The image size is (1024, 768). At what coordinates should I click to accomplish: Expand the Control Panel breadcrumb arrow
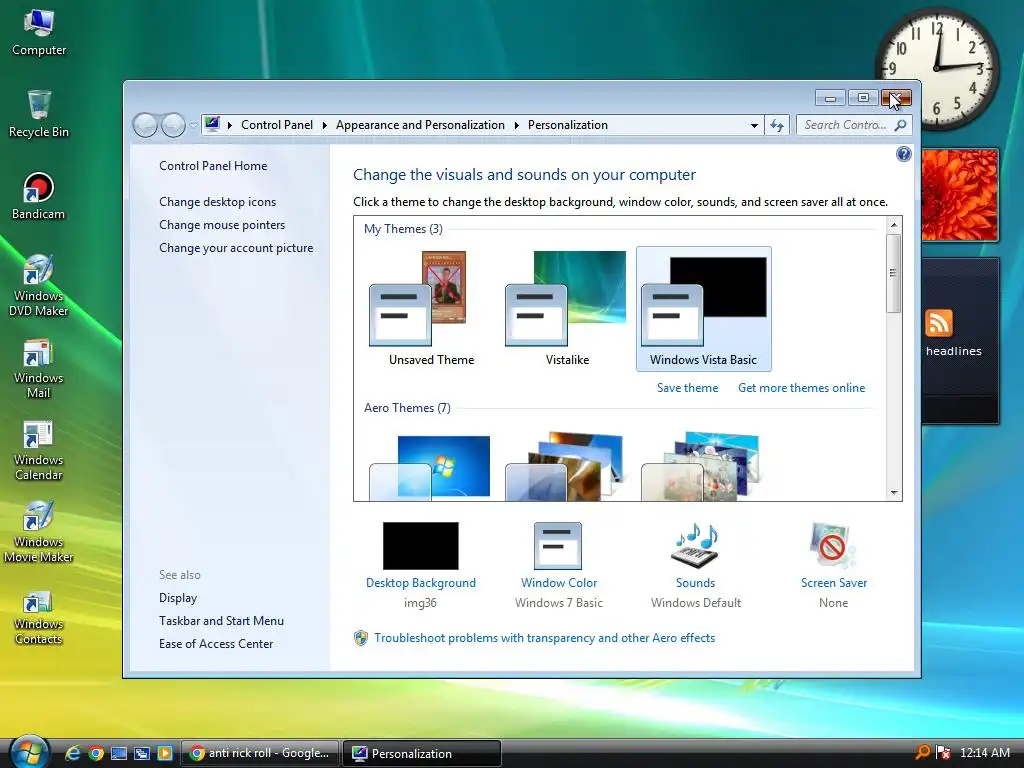(324, 125)
